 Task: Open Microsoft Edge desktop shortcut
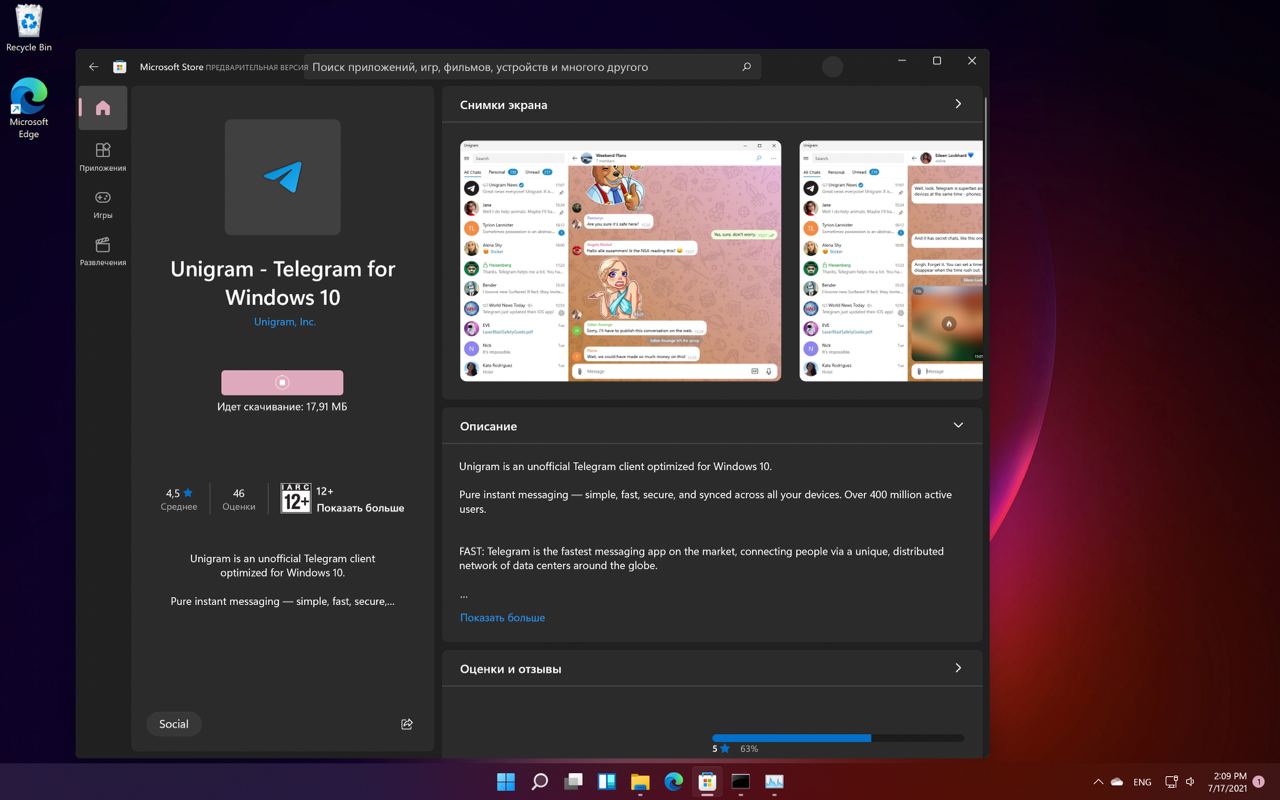29,108
